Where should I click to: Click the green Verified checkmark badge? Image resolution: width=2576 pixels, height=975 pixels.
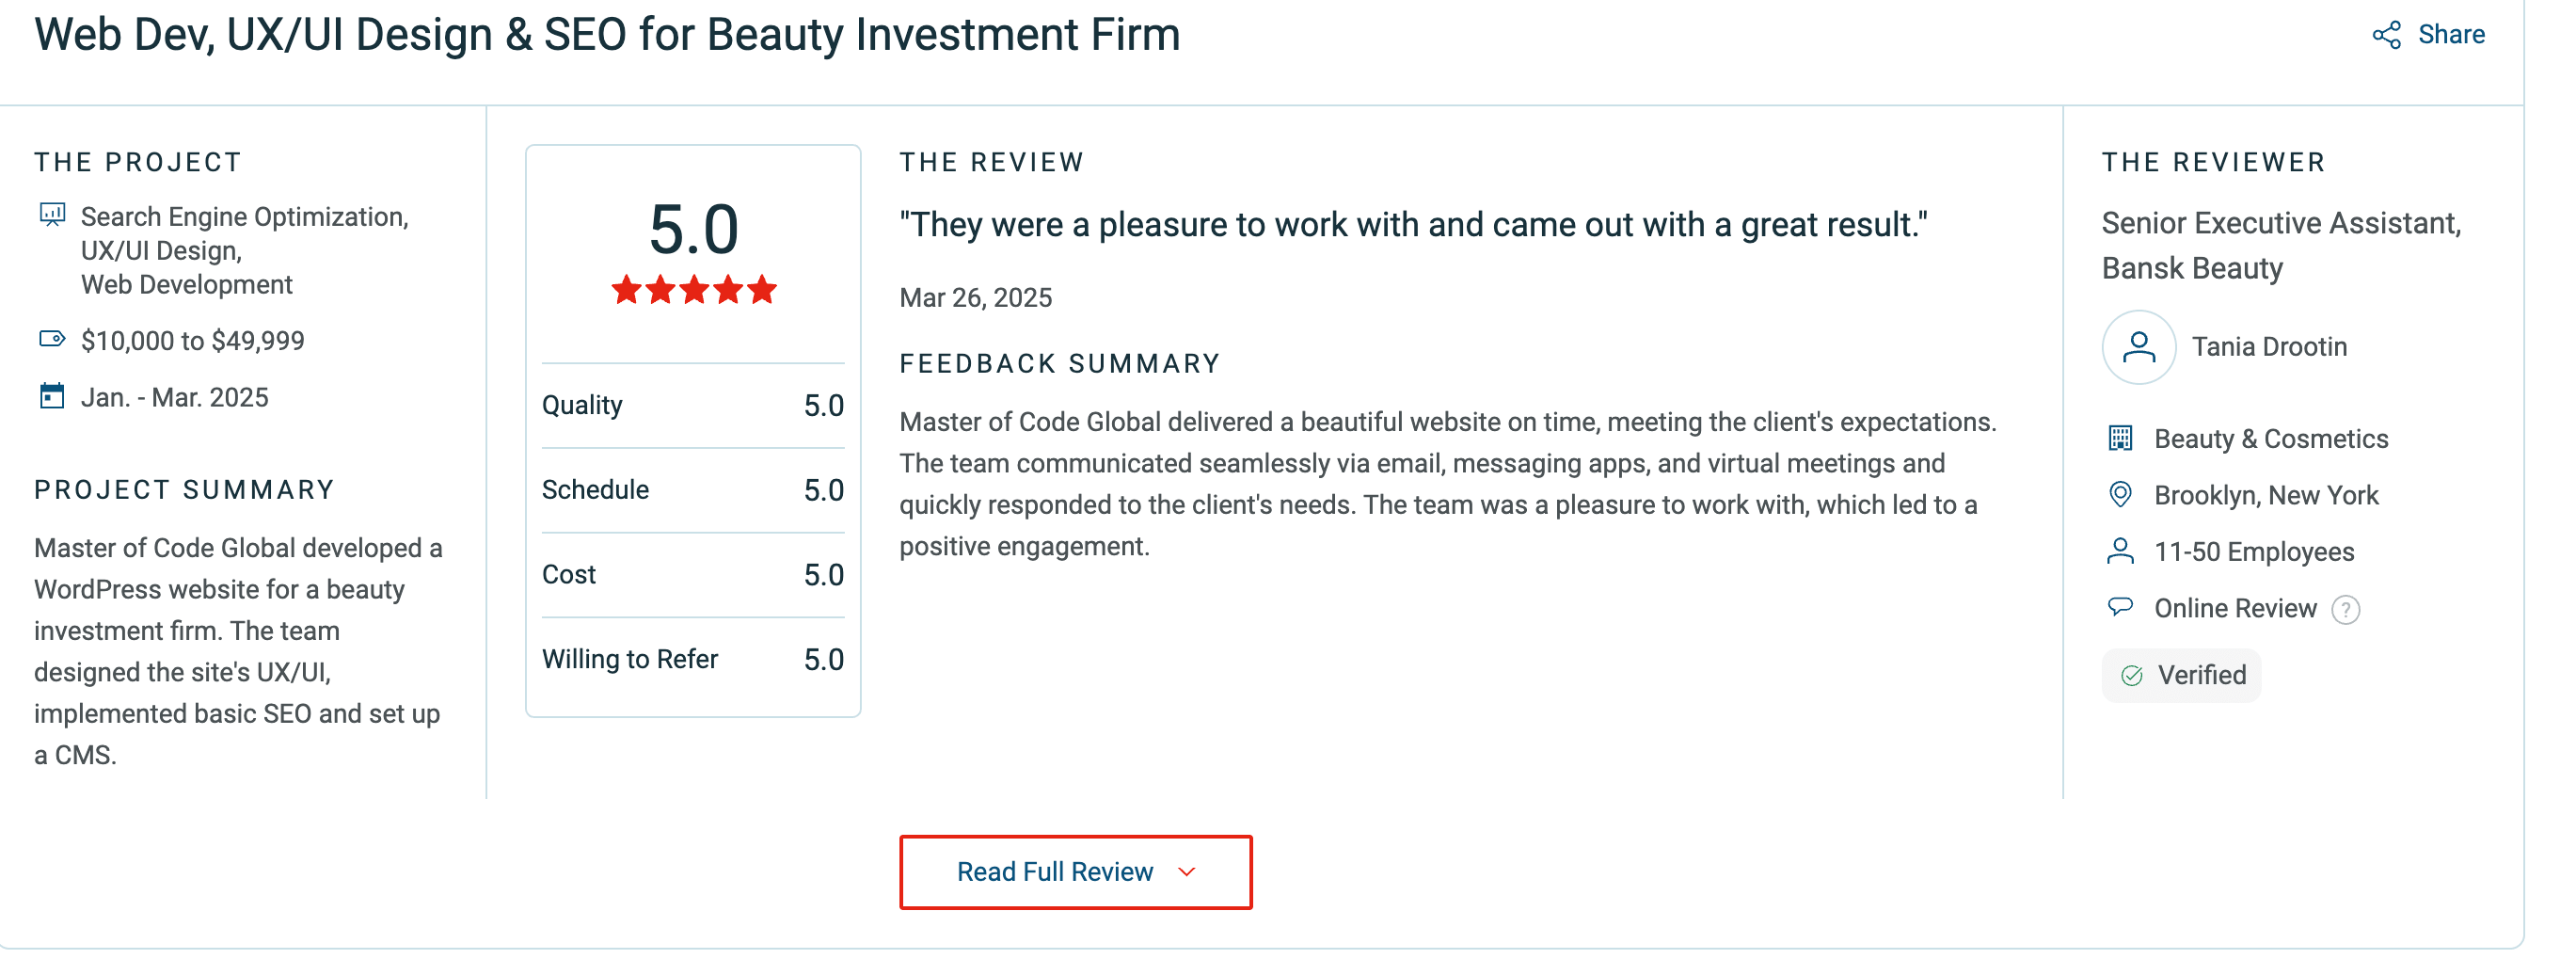[x=2180, y=676]
